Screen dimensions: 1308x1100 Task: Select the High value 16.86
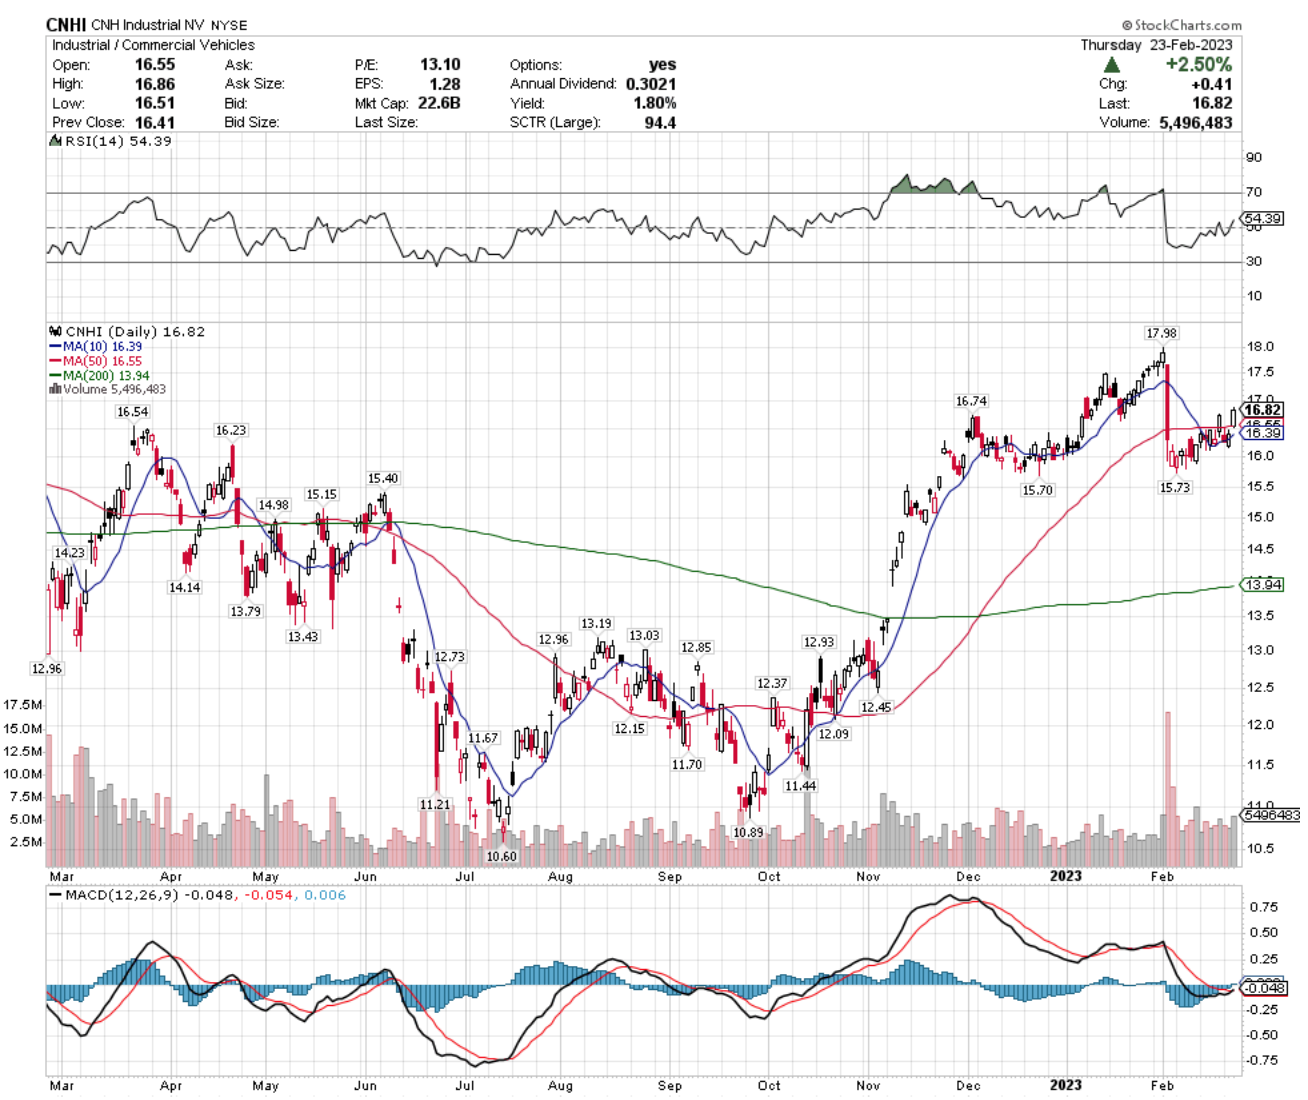[x=155, y=84]
